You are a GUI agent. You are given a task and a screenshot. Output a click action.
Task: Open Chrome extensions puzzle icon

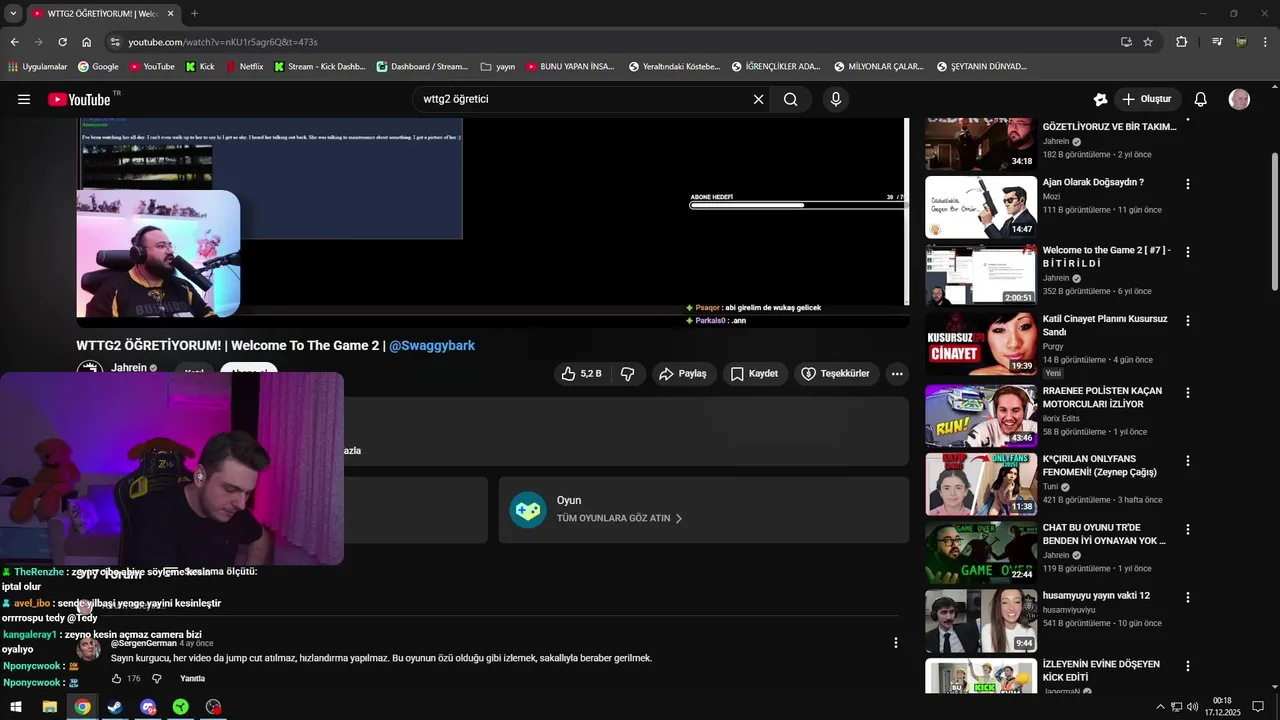[x=1182, y=42]
